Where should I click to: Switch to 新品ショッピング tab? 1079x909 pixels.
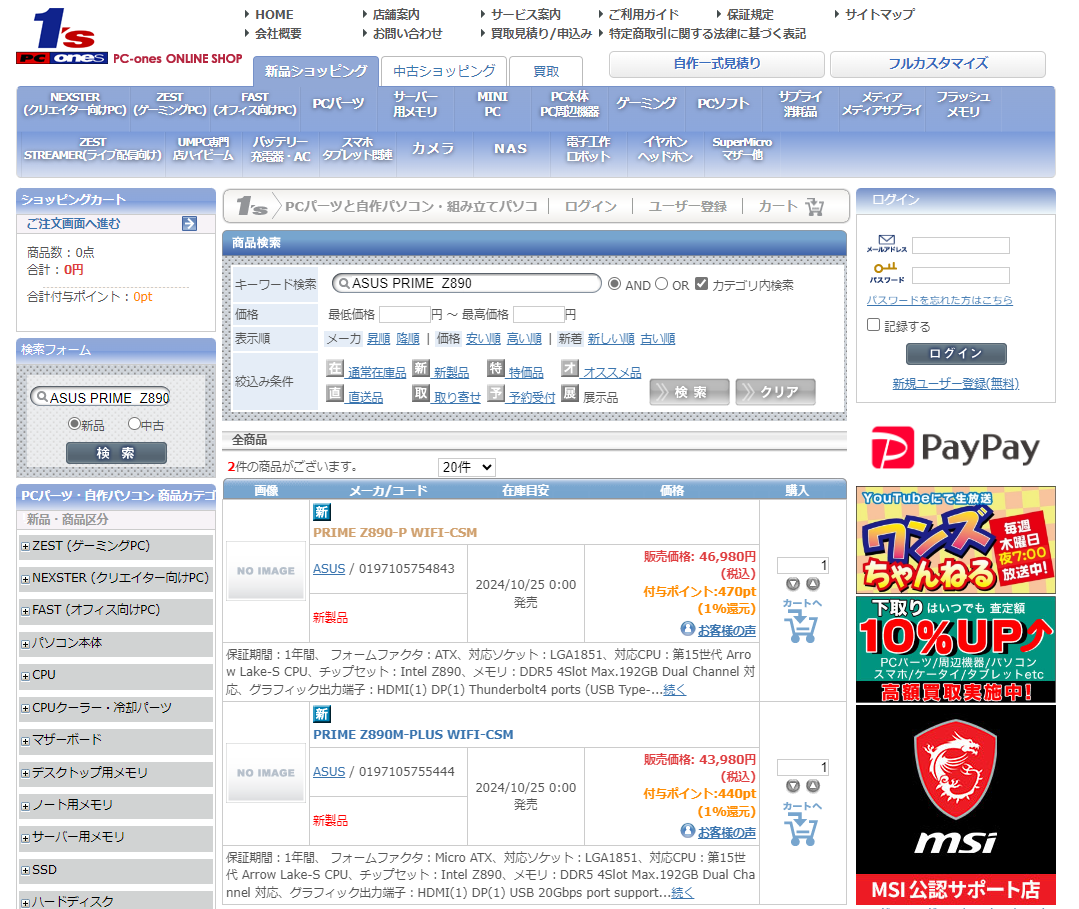click(316, 71)
